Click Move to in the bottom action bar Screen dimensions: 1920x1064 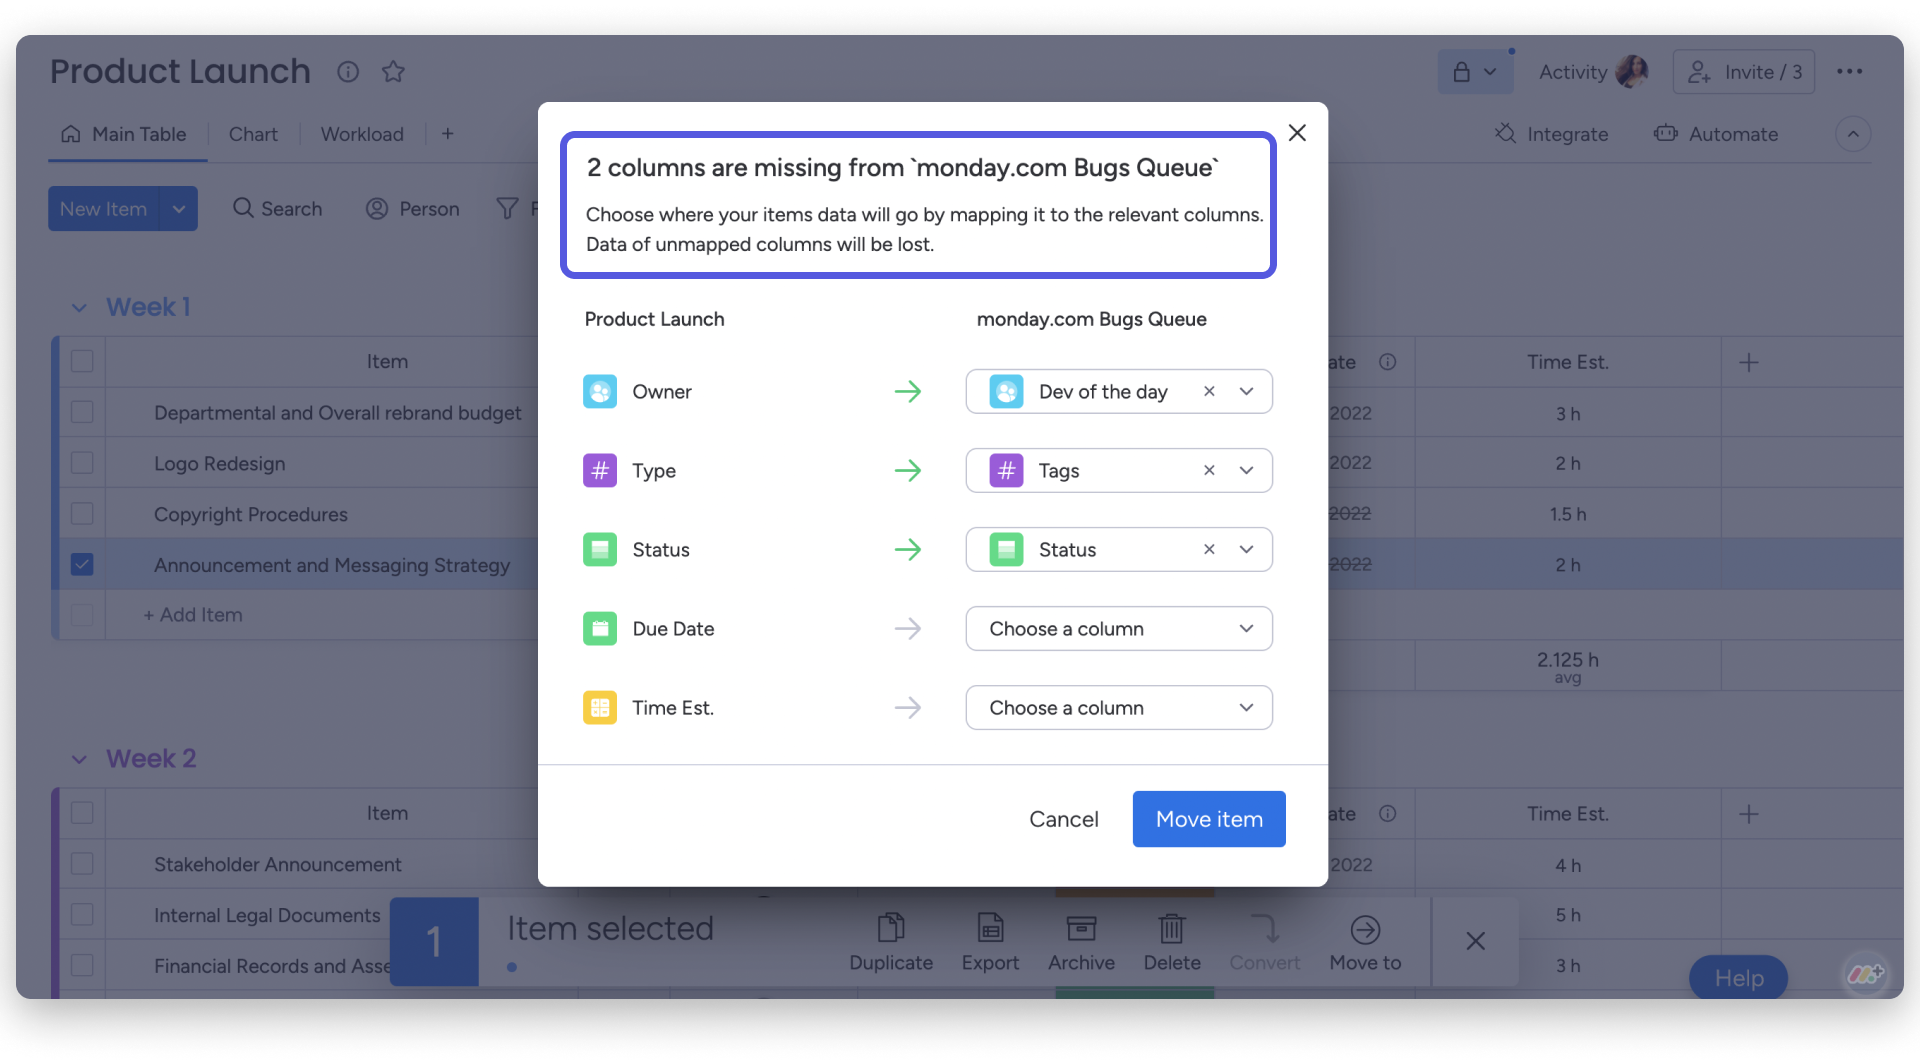pyautogui.click(x=1365, y=942)
